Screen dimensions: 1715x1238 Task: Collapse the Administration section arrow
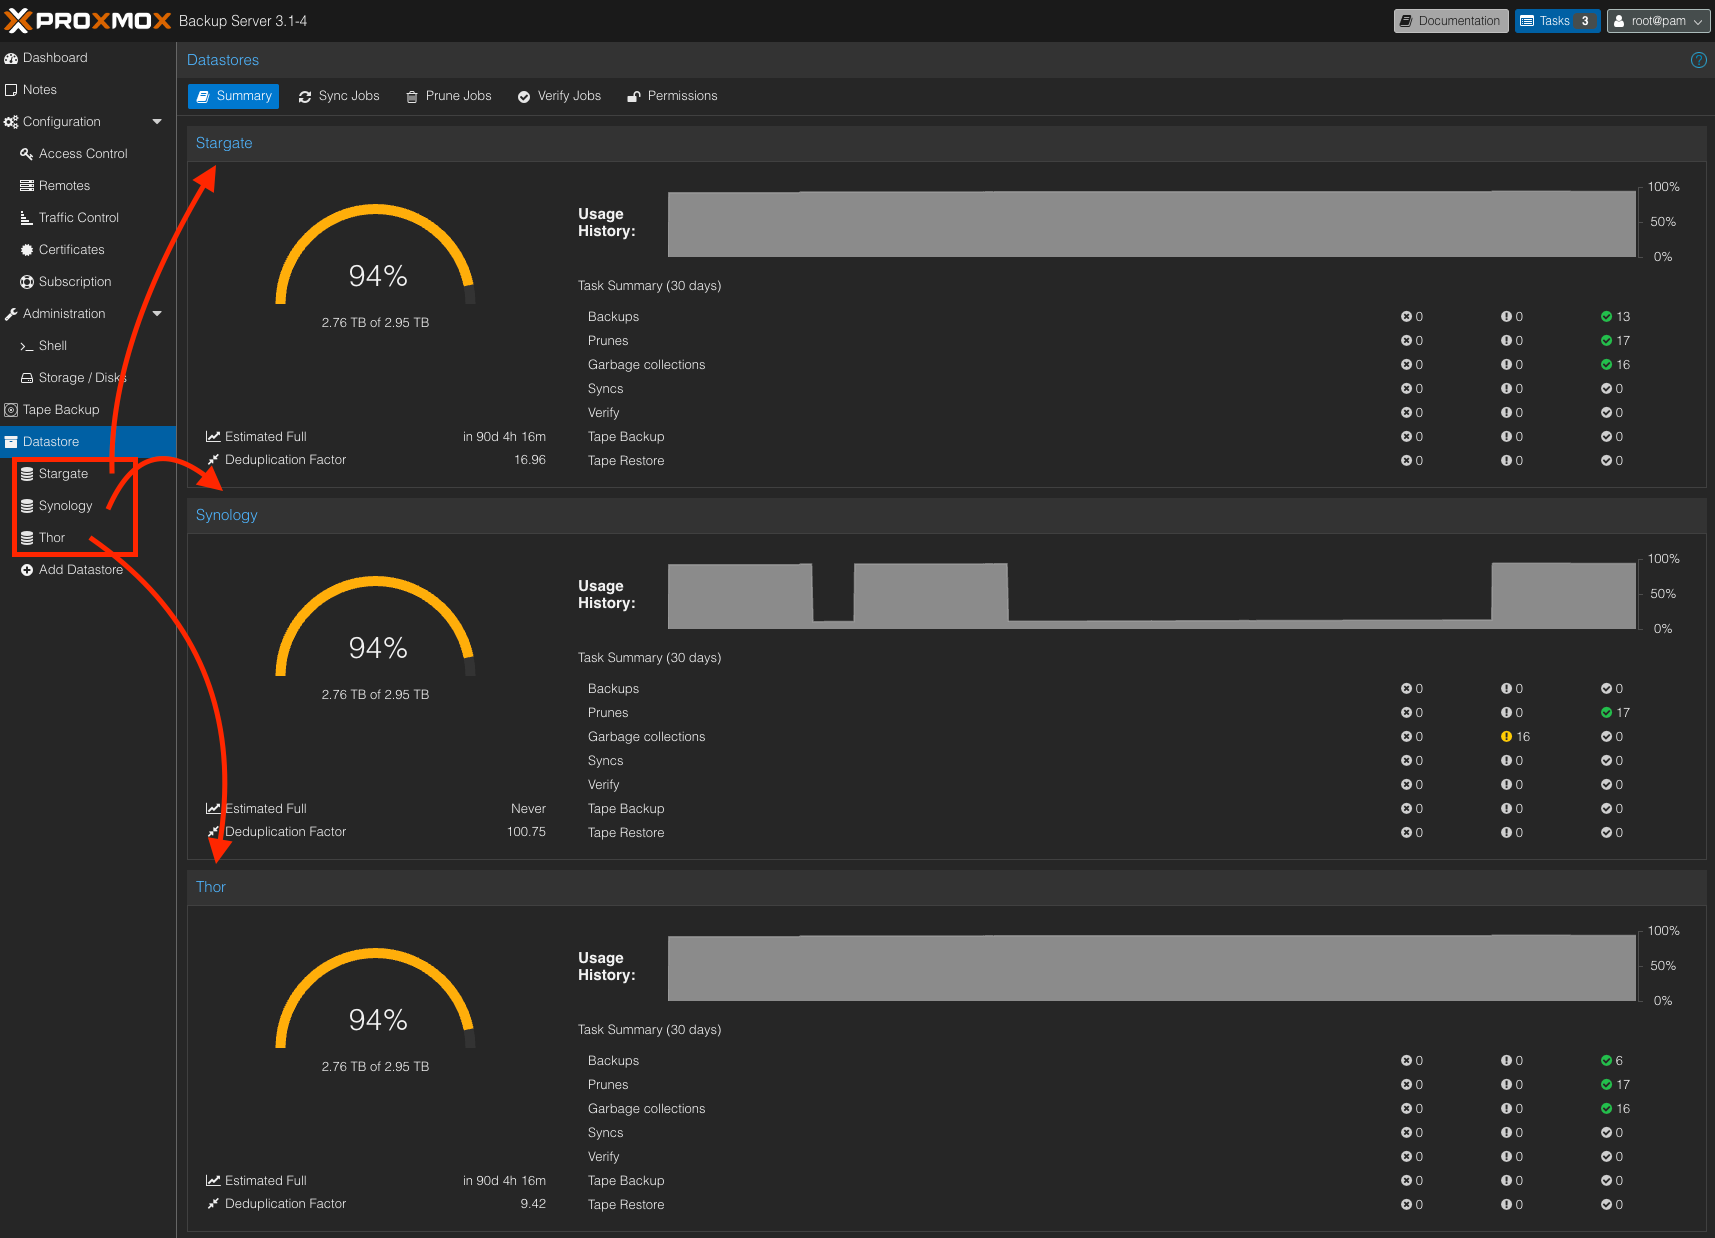click(x=157, y=314)
